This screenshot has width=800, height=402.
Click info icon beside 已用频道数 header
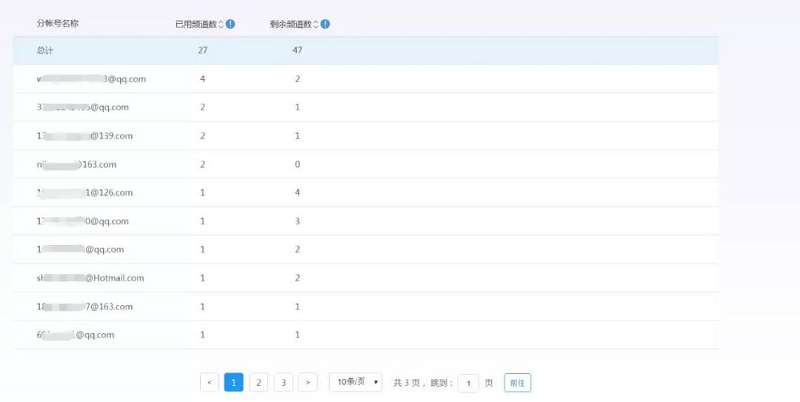[231, 24]
